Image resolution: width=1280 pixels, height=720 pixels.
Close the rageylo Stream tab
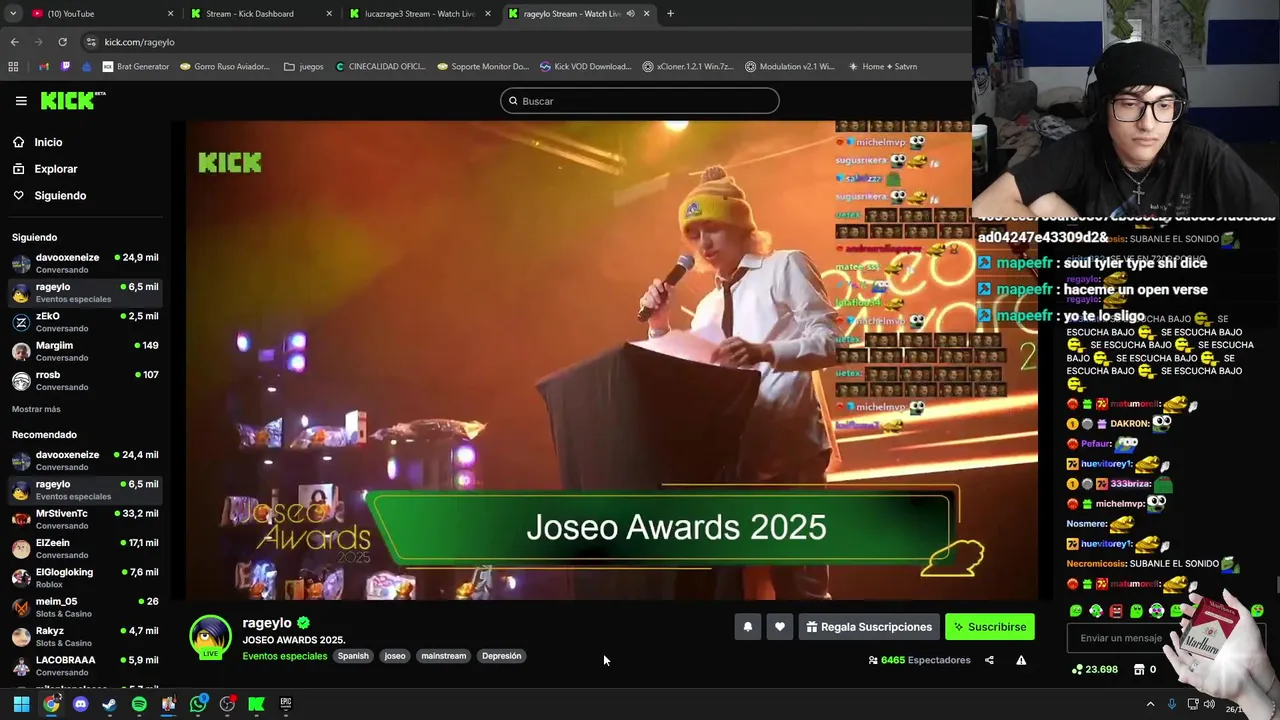[x=646, y=14]
